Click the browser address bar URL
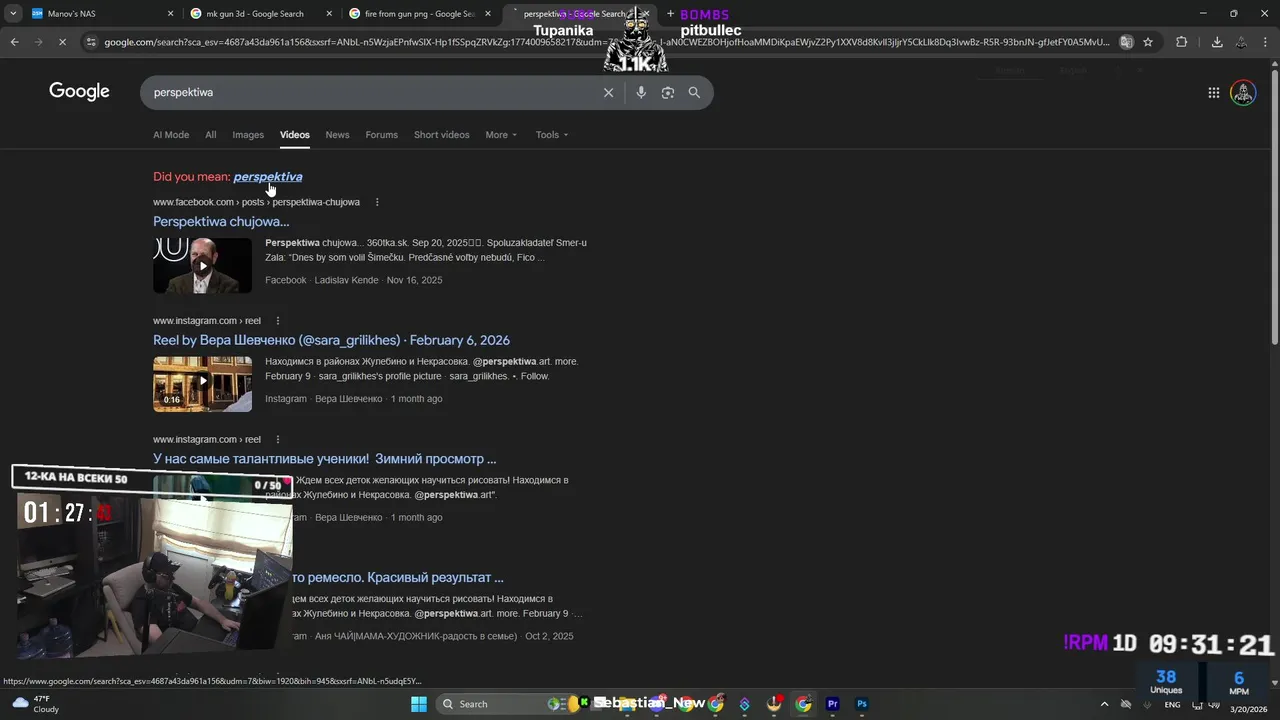Viewport: 1280px width, 720px height. click(606, 42)
